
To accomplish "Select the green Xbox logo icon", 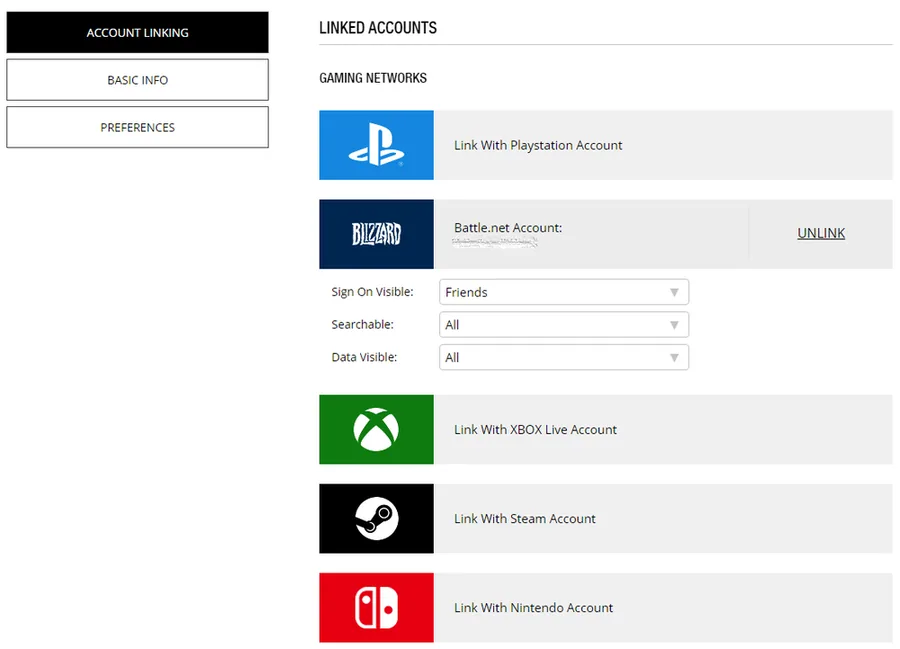I will [x=377, y=429].
